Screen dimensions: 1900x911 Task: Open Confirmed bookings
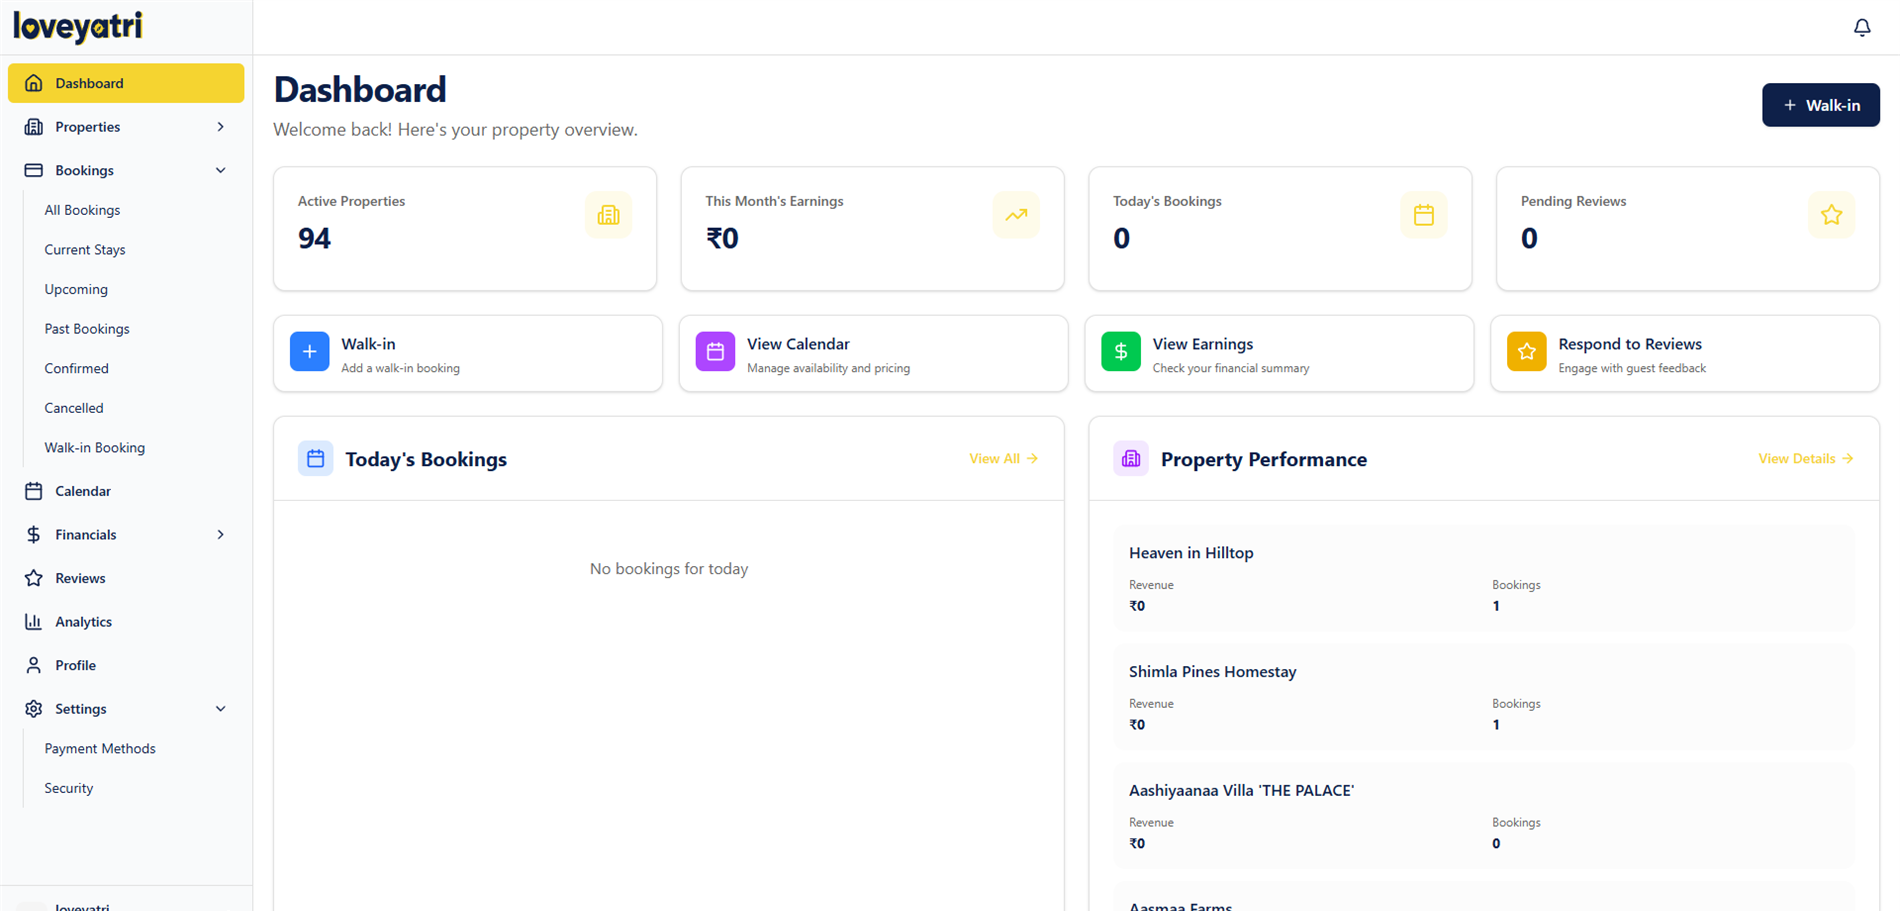pos(77,369)
